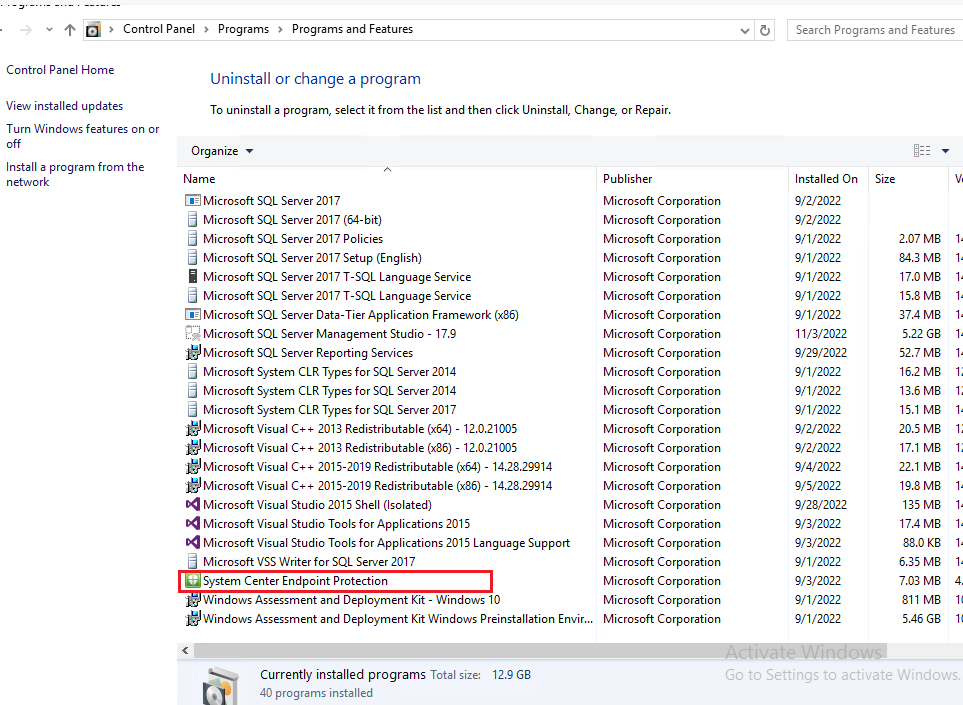Open the recent locations dropdown arrow

click(x=49, y=29)
